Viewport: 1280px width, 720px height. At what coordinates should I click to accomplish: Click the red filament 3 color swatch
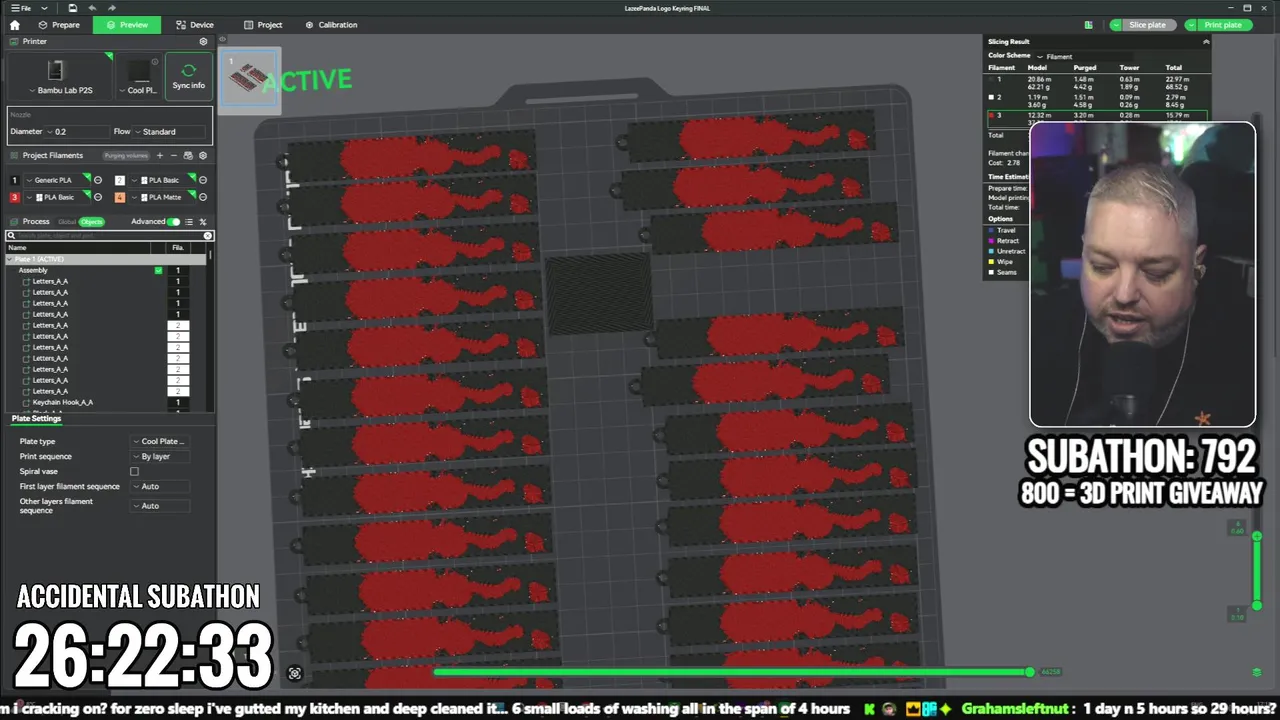14,197
